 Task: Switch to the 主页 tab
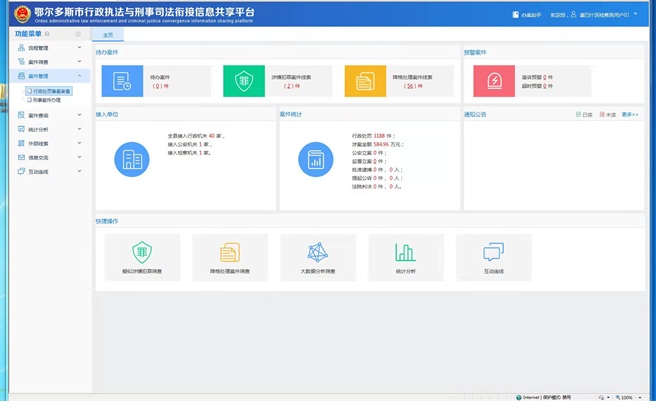point(108,34)
